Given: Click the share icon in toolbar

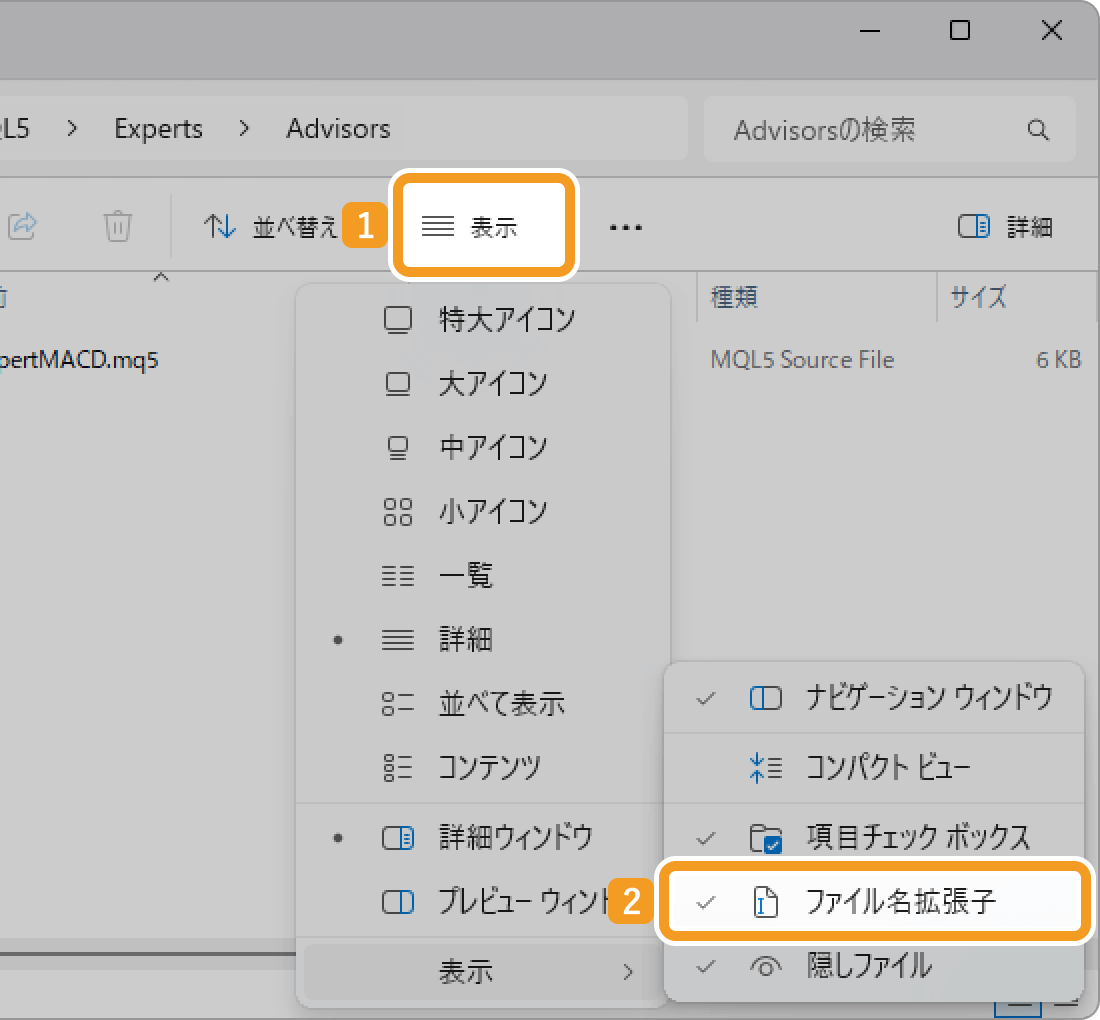Looking at the screenshot, I should pyautogui.click(x=22, y=226).
